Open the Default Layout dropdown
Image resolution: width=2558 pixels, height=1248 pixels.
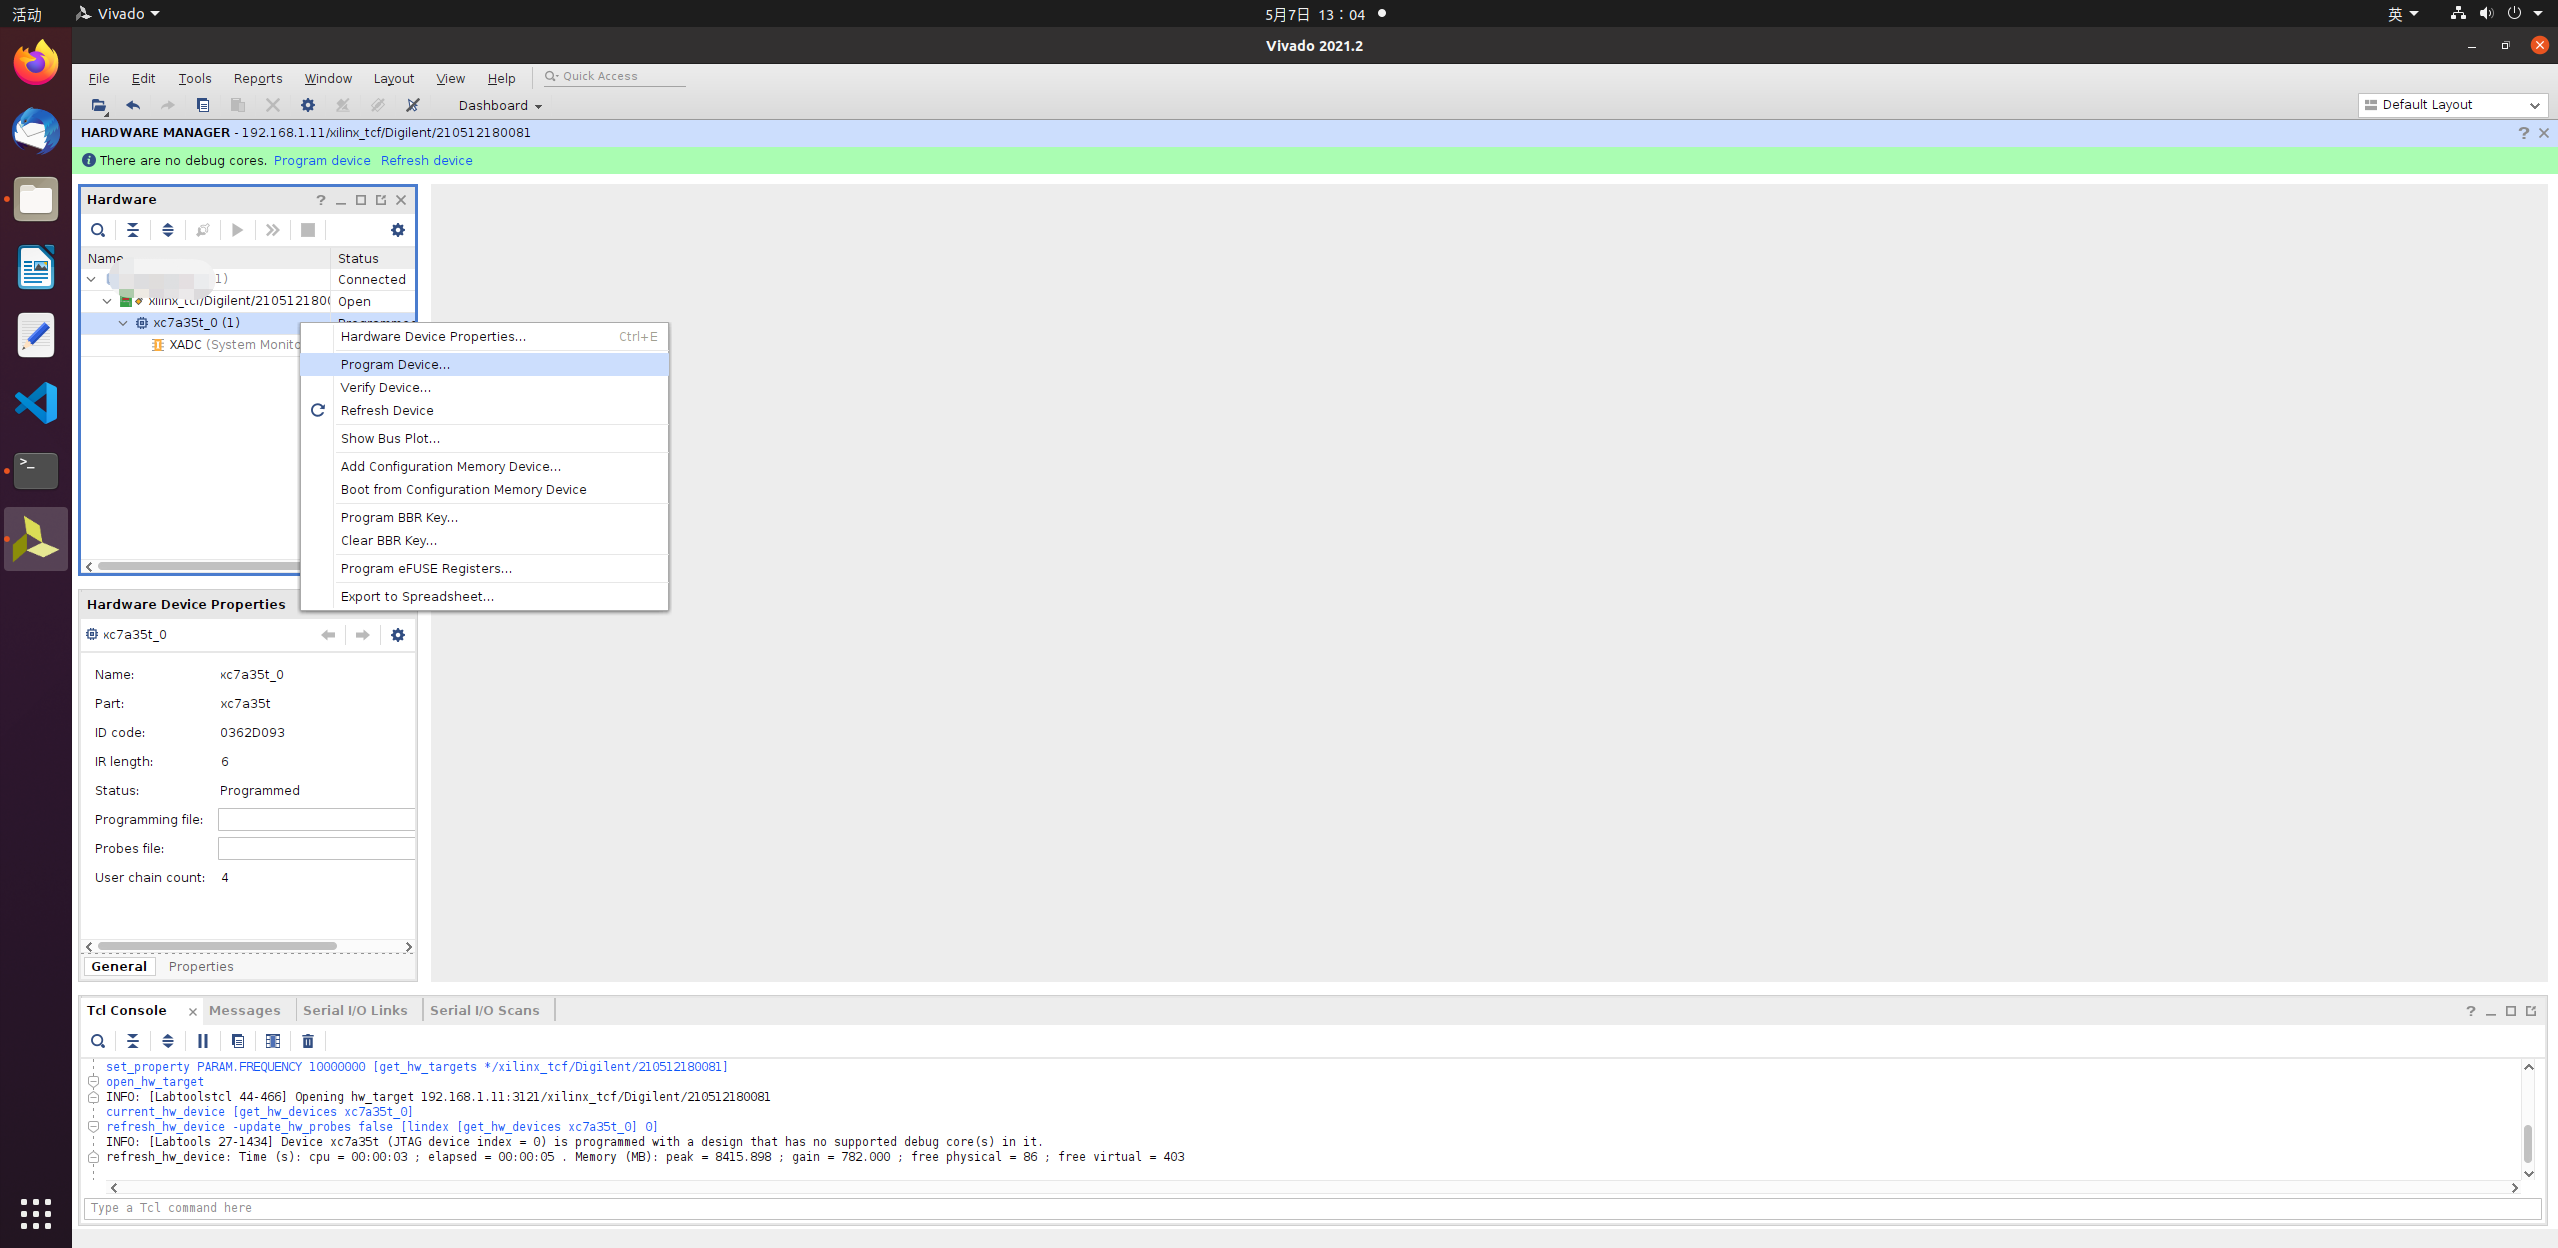(2452, 105)
